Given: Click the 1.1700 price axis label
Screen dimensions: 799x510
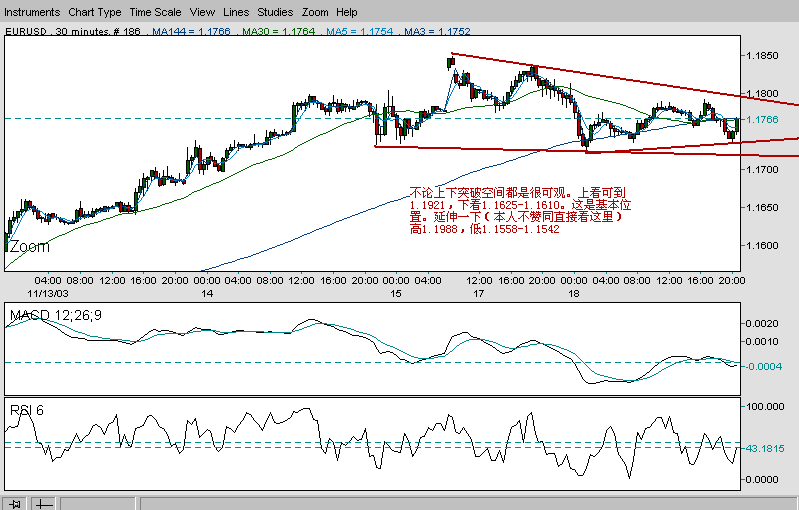Looking at the screenshot, I should 762,170.
